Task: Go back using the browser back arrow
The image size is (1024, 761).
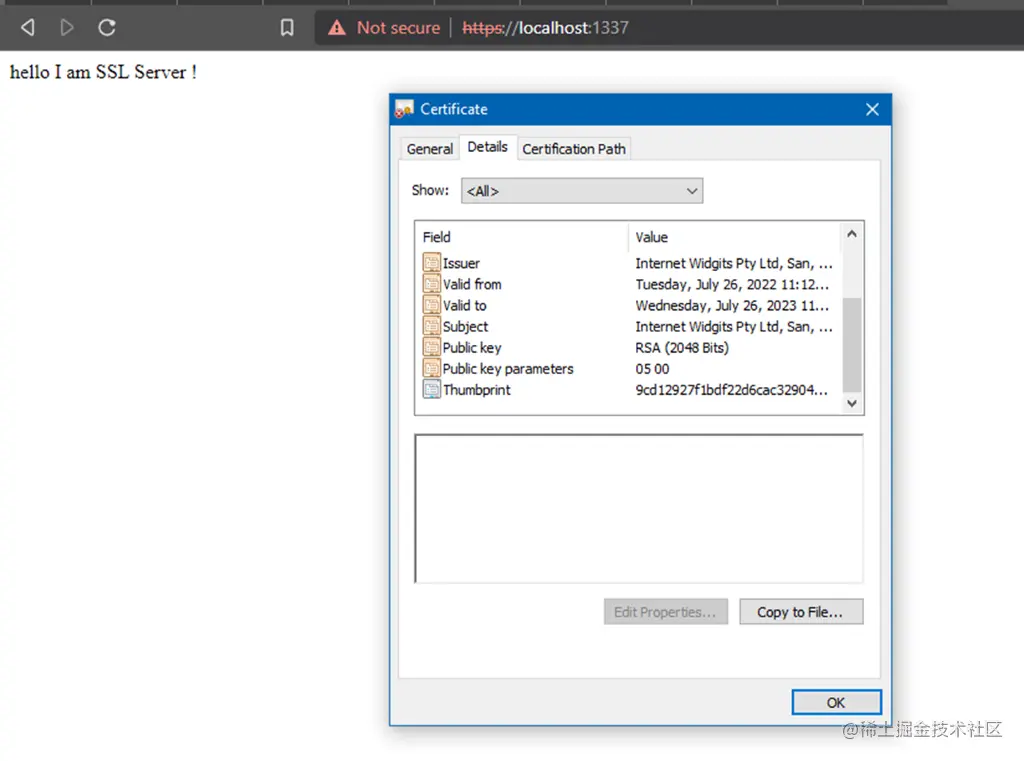Action: (27, 27)
